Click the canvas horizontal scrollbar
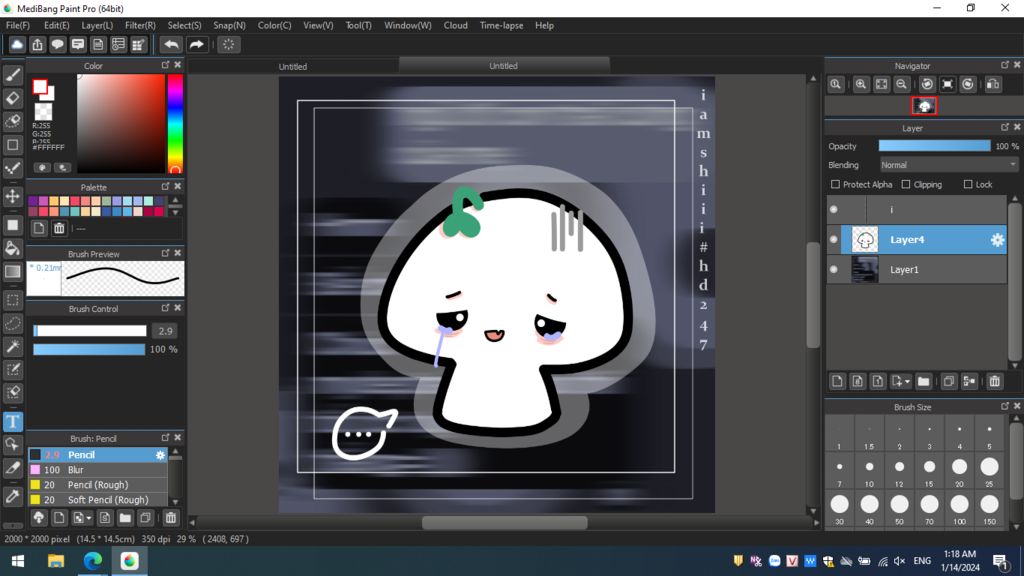 (x=504, y=522)
